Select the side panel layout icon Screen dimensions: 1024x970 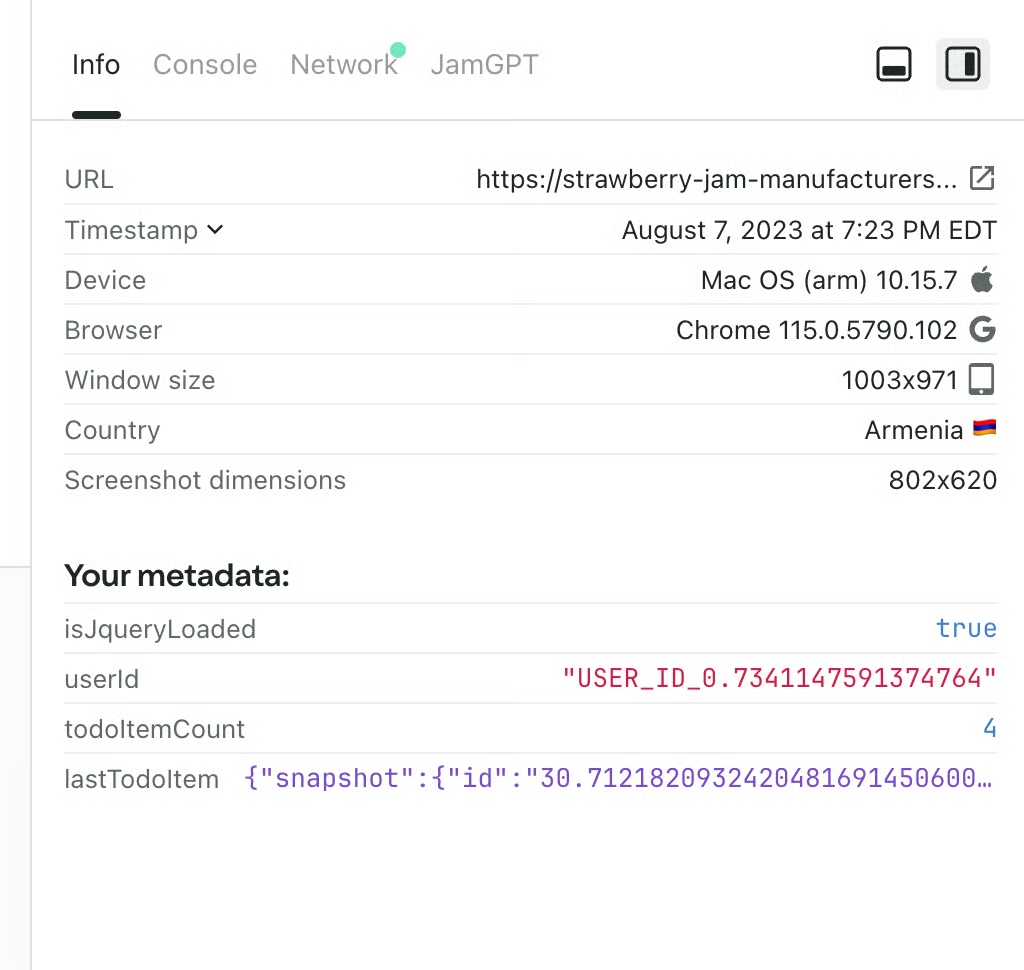point(962,65)
